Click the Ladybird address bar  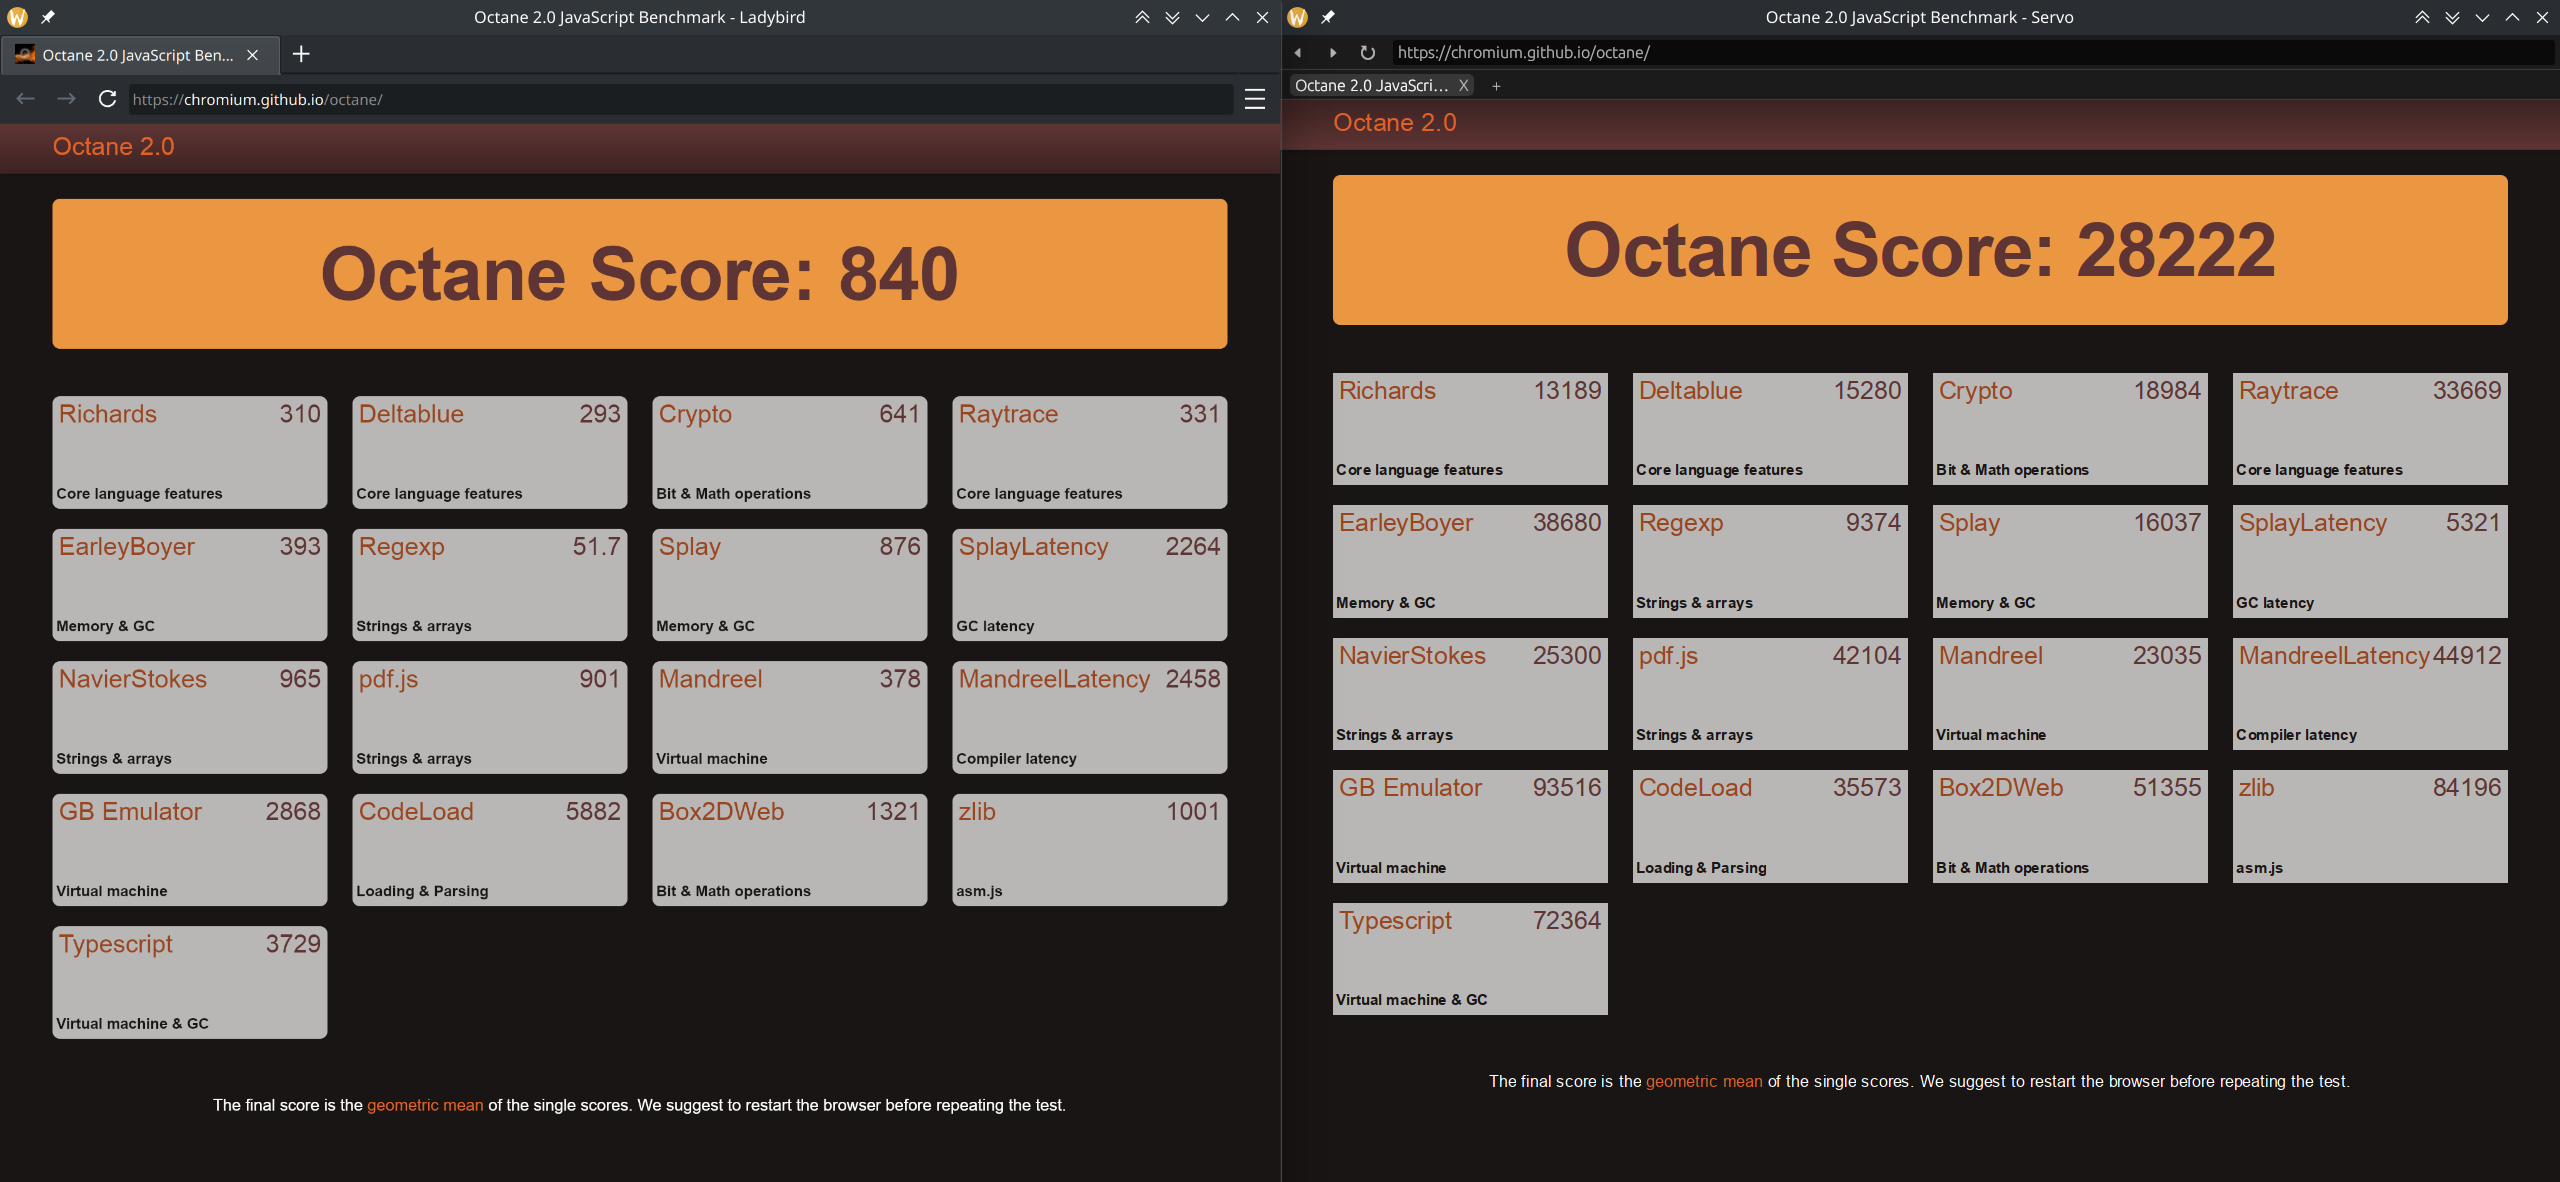click(680, 99)
